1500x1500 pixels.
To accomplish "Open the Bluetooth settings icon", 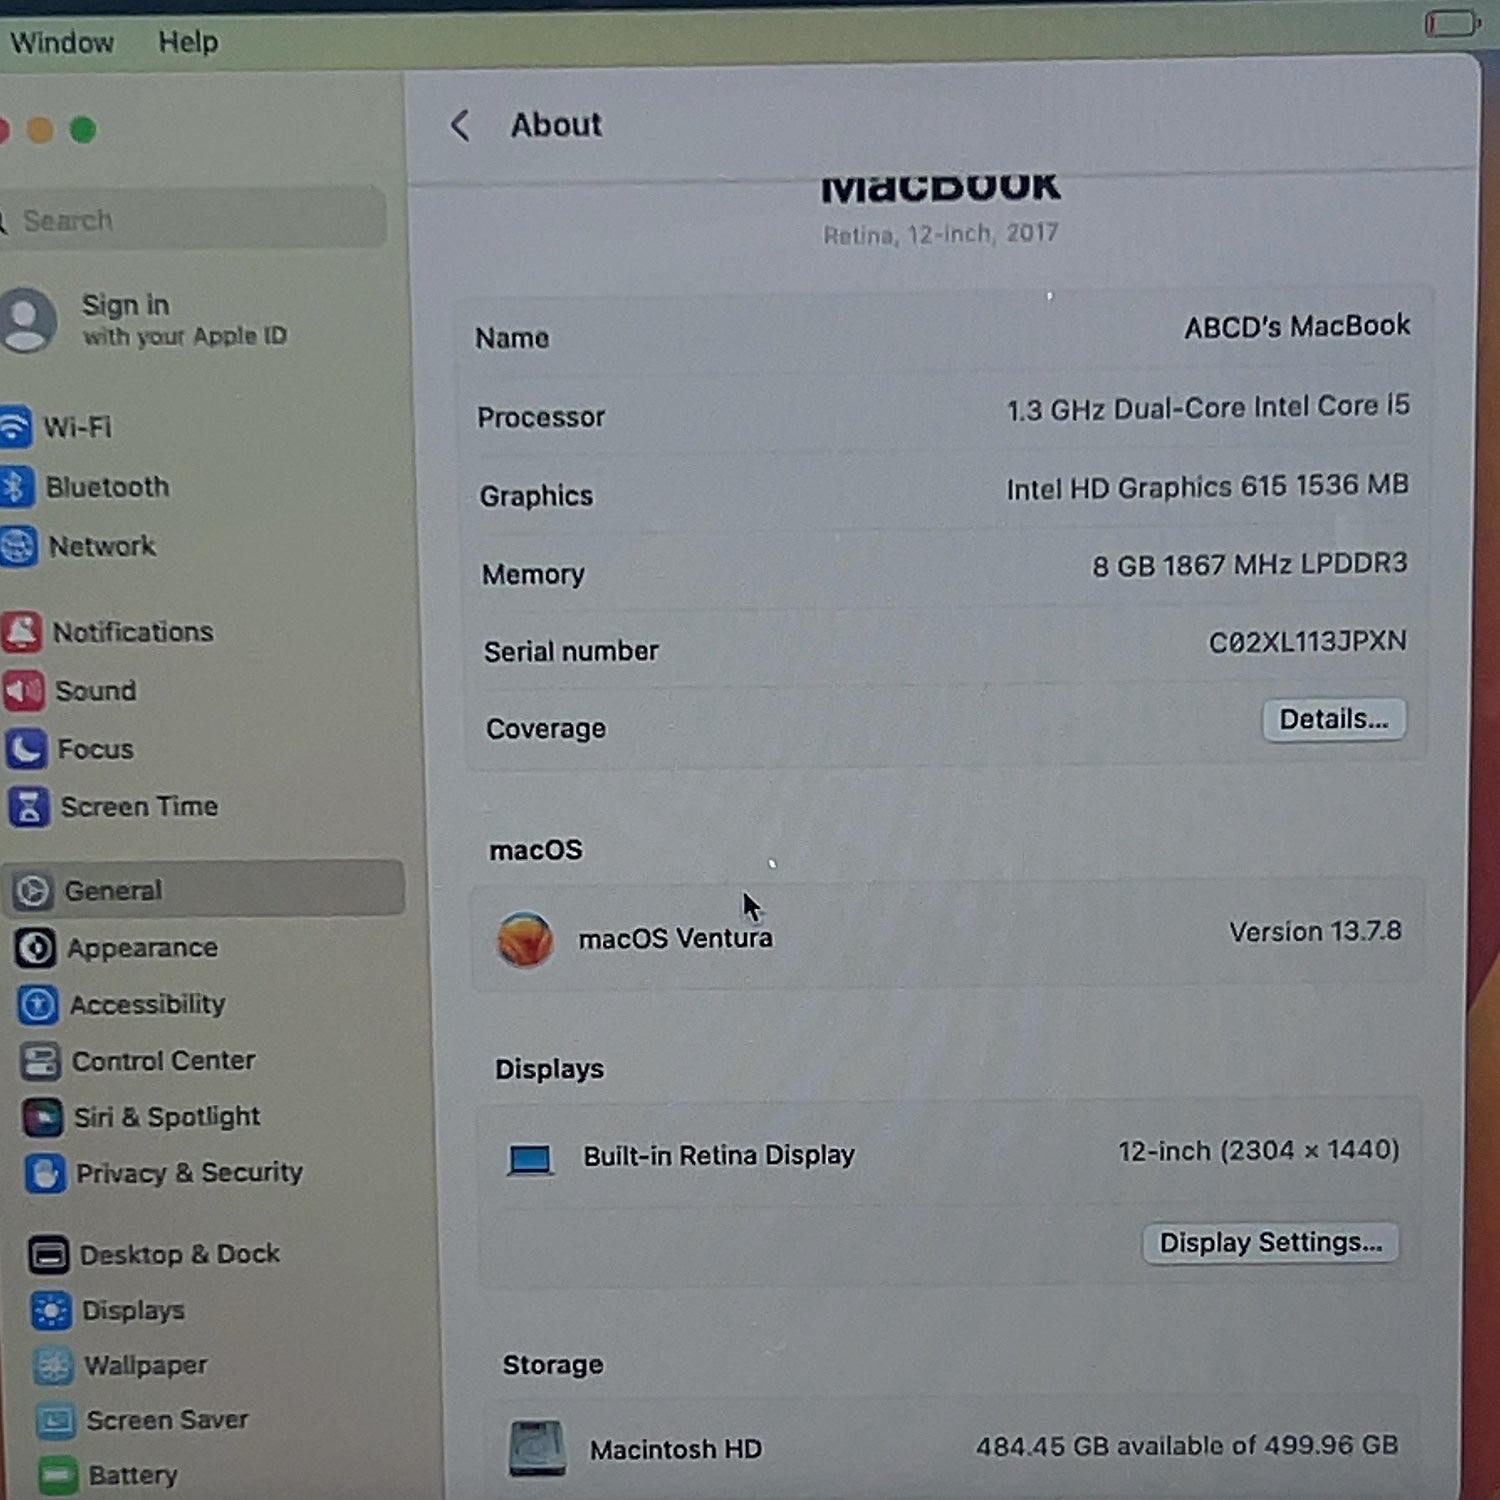I will click(16, 487).
